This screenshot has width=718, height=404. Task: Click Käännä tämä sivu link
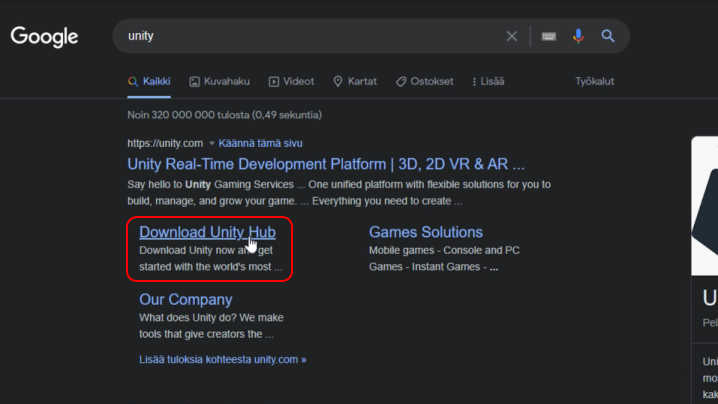click(260, 143)
